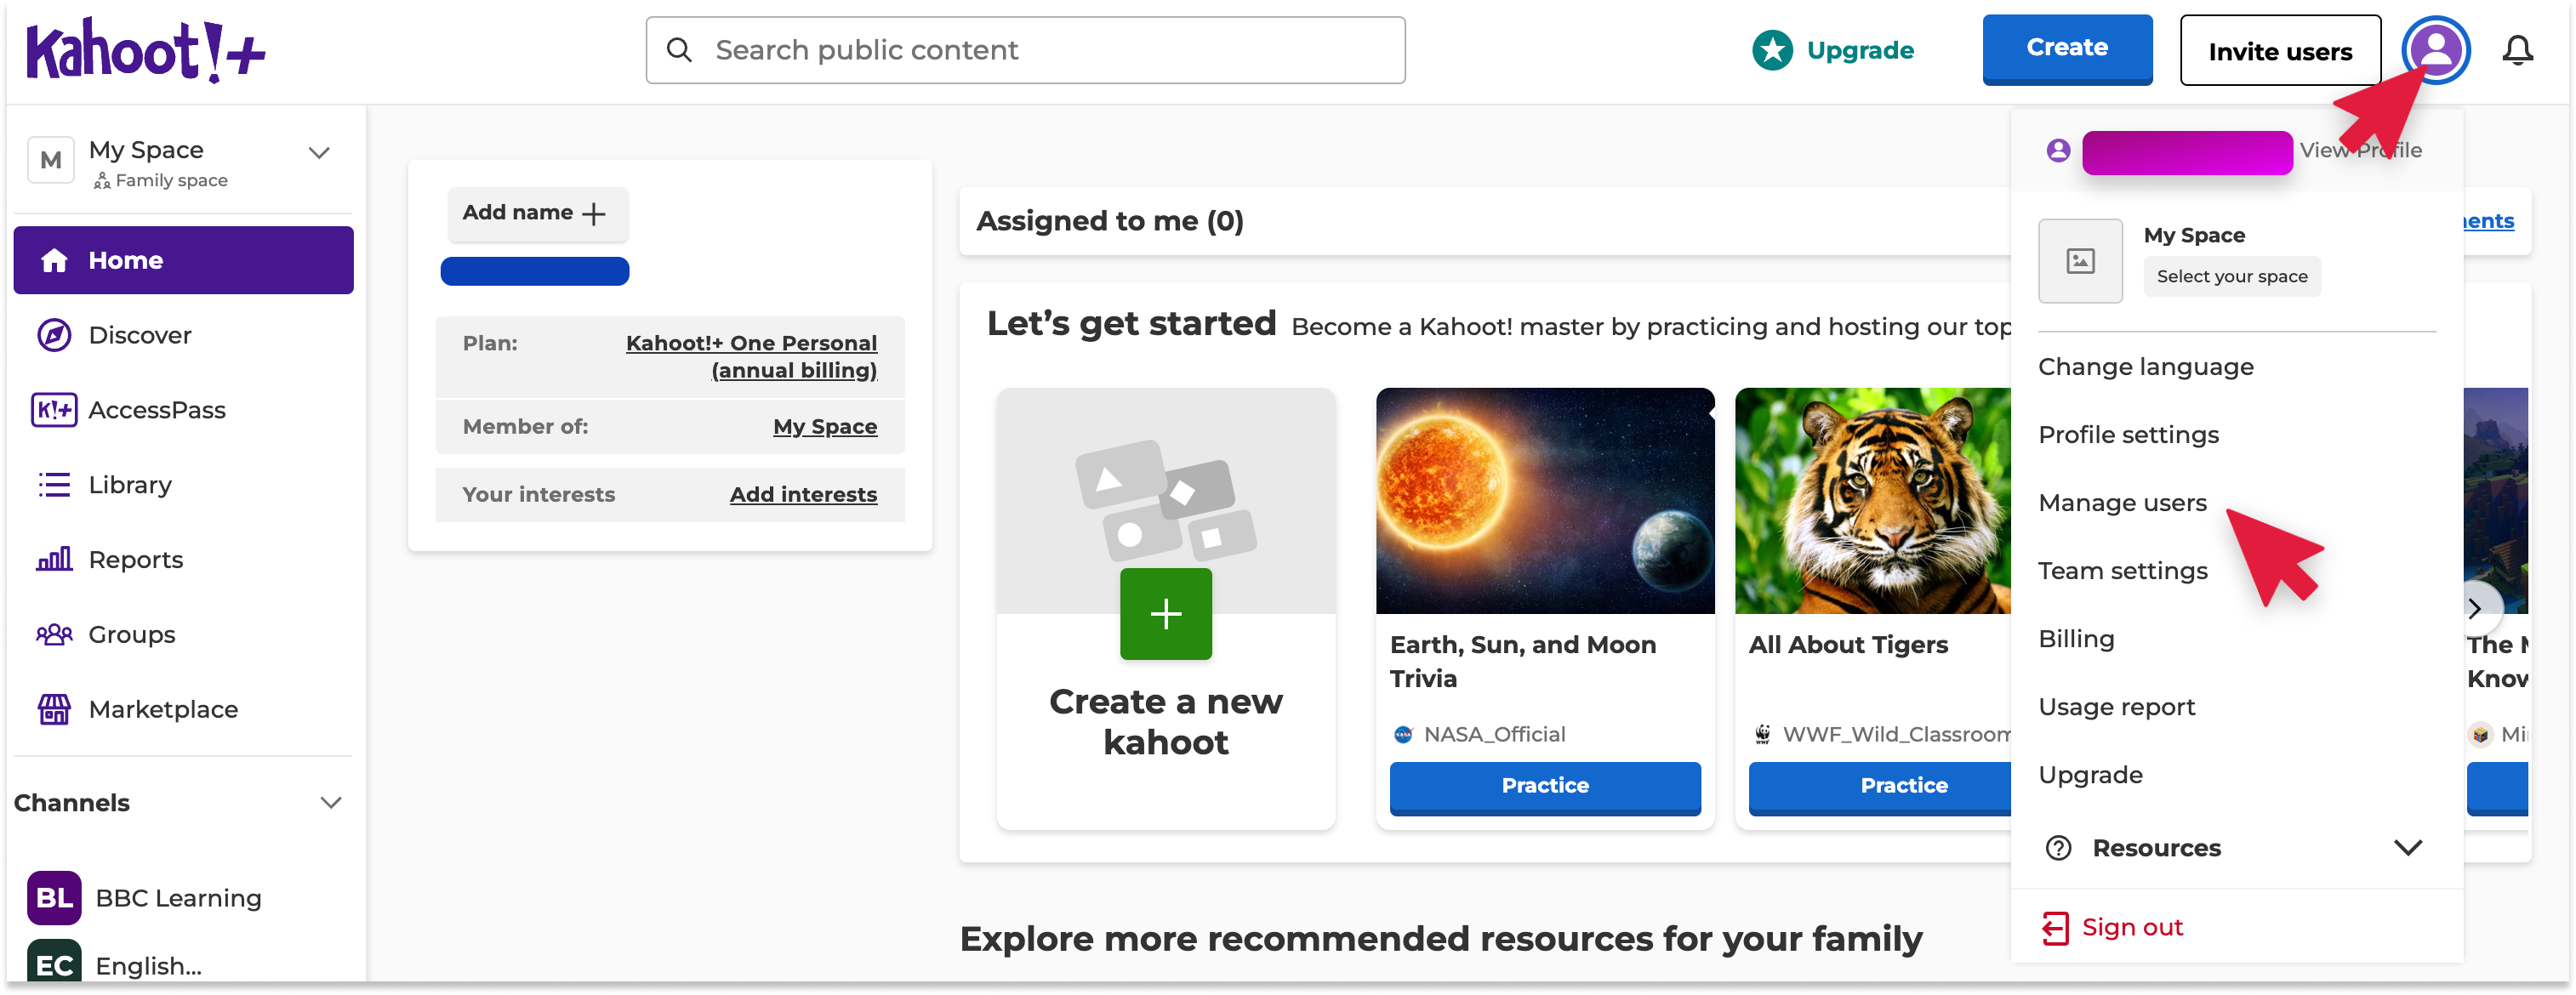The image size is (2576, 995).
Task: Click the Create a new kahoot label
Action: coord(1165,722)
